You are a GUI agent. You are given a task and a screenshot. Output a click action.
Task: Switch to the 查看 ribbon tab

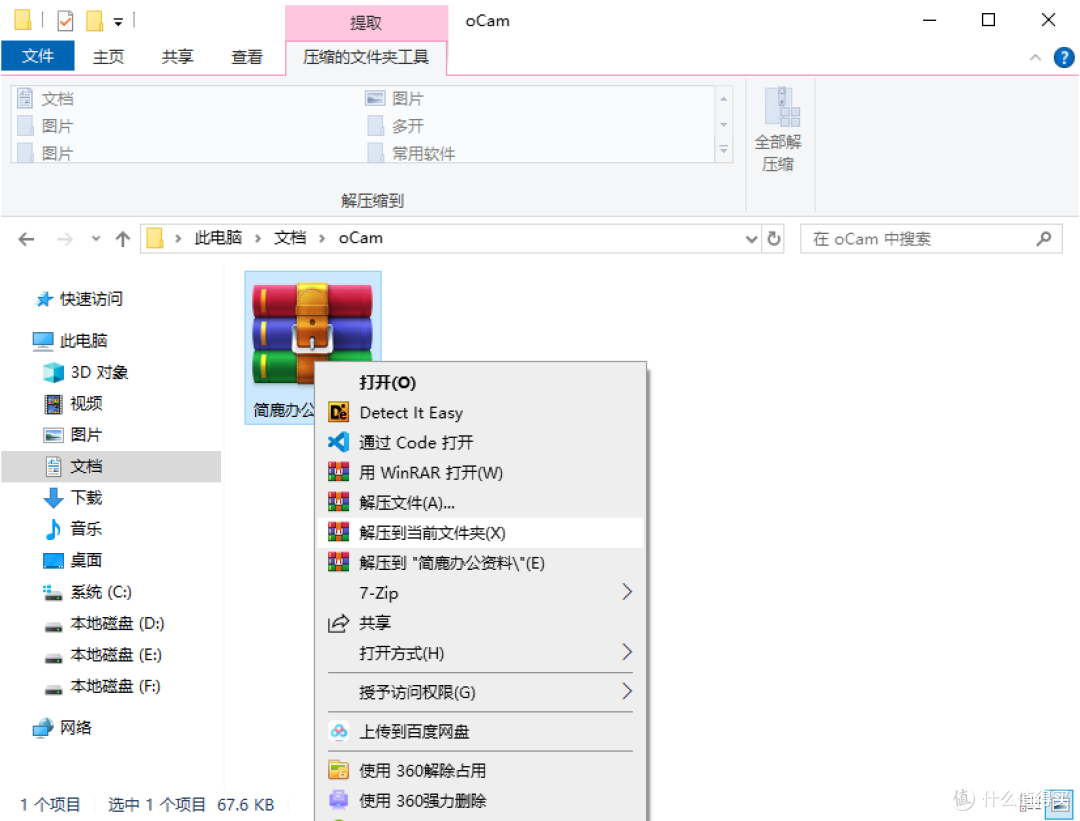point(247,57)
